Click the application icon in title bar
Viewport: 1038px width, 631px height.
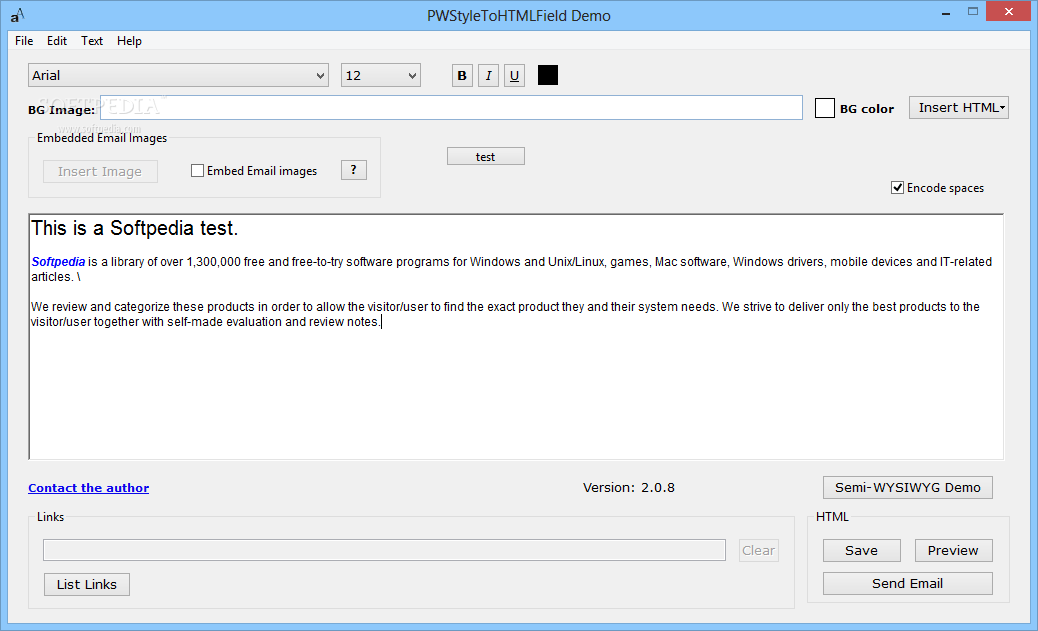tap(17, 15)
